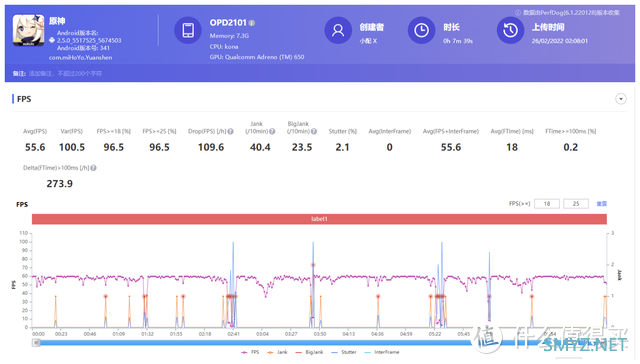This screenshot has width=640, height=364.
Task: Click info icon next to OPD2101
Action: tap(252, 23)
